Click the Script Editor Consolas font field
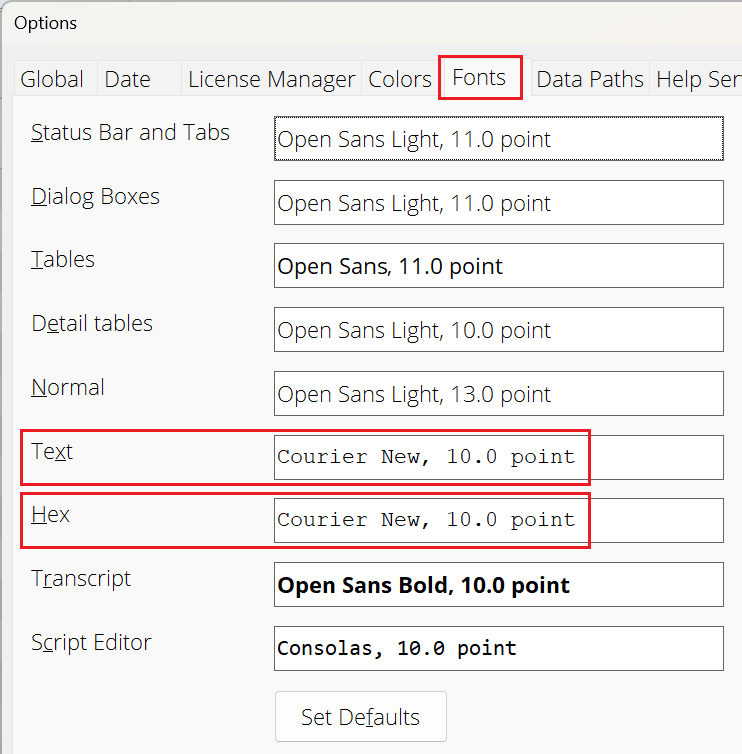 (498, 648)
